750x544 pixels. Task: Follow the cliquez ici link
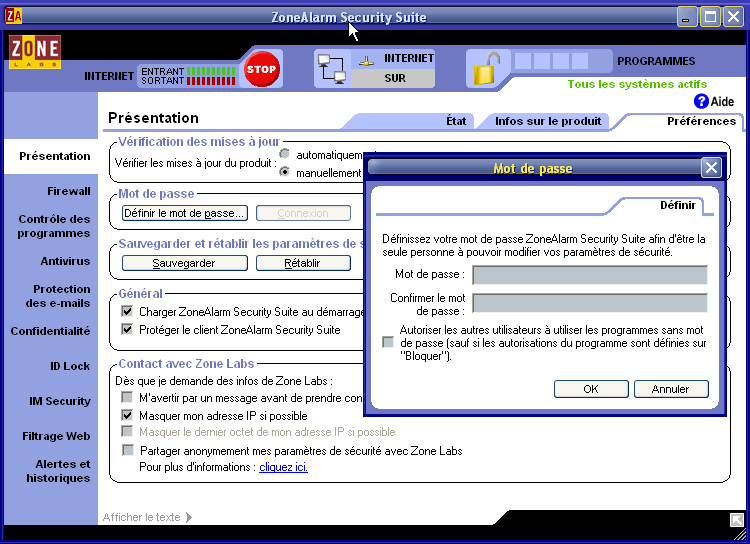click(x=283, y=467)
